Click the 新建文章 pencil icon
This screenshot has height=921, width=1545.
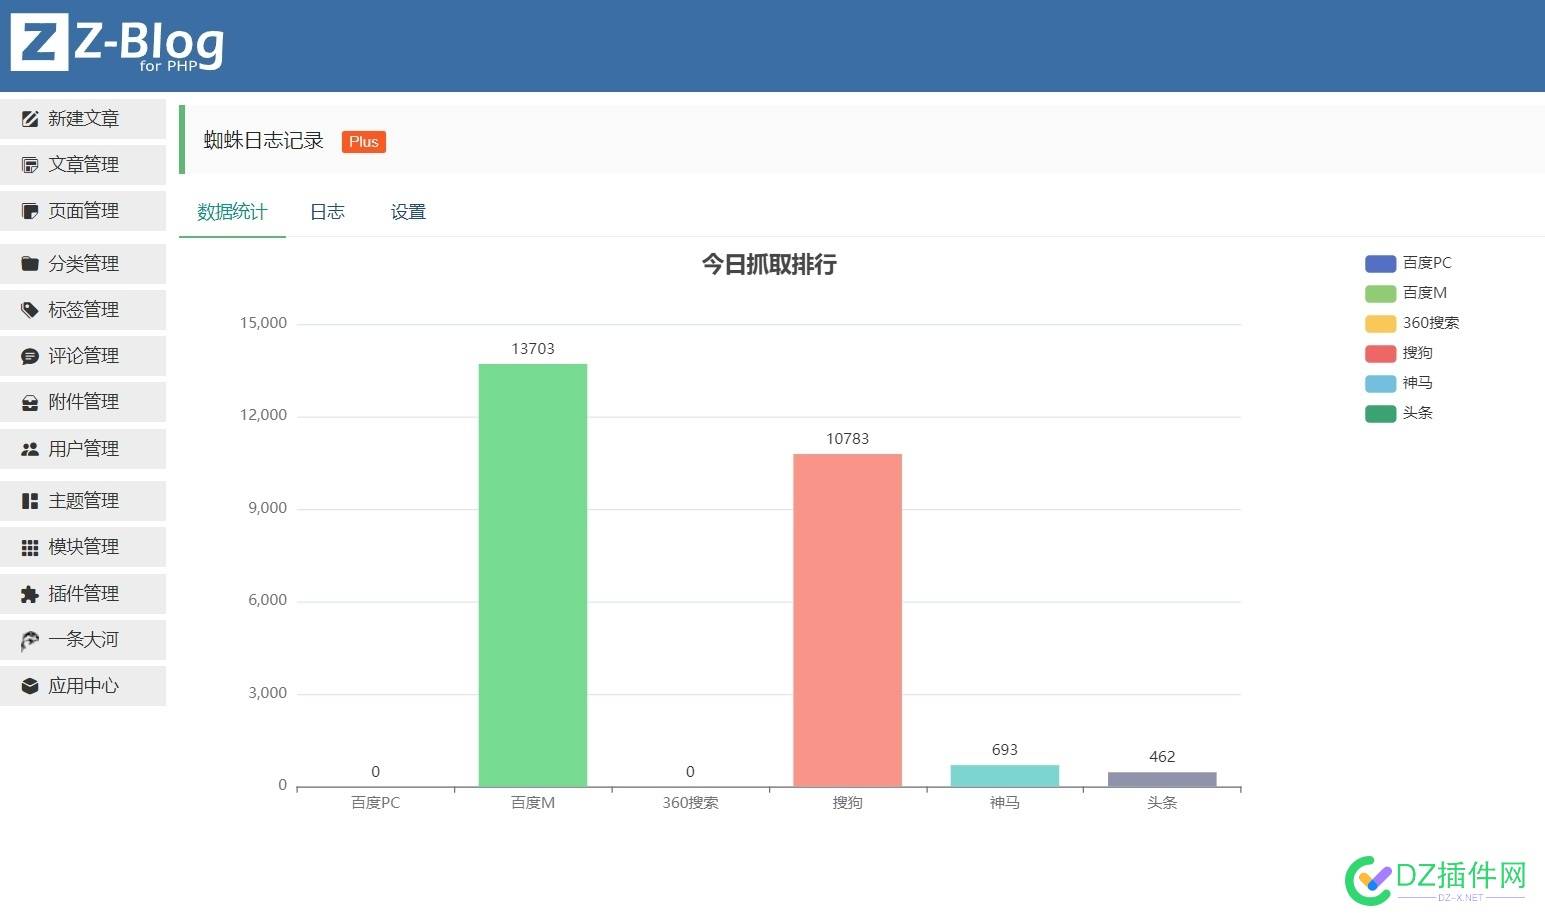point(30,119)
